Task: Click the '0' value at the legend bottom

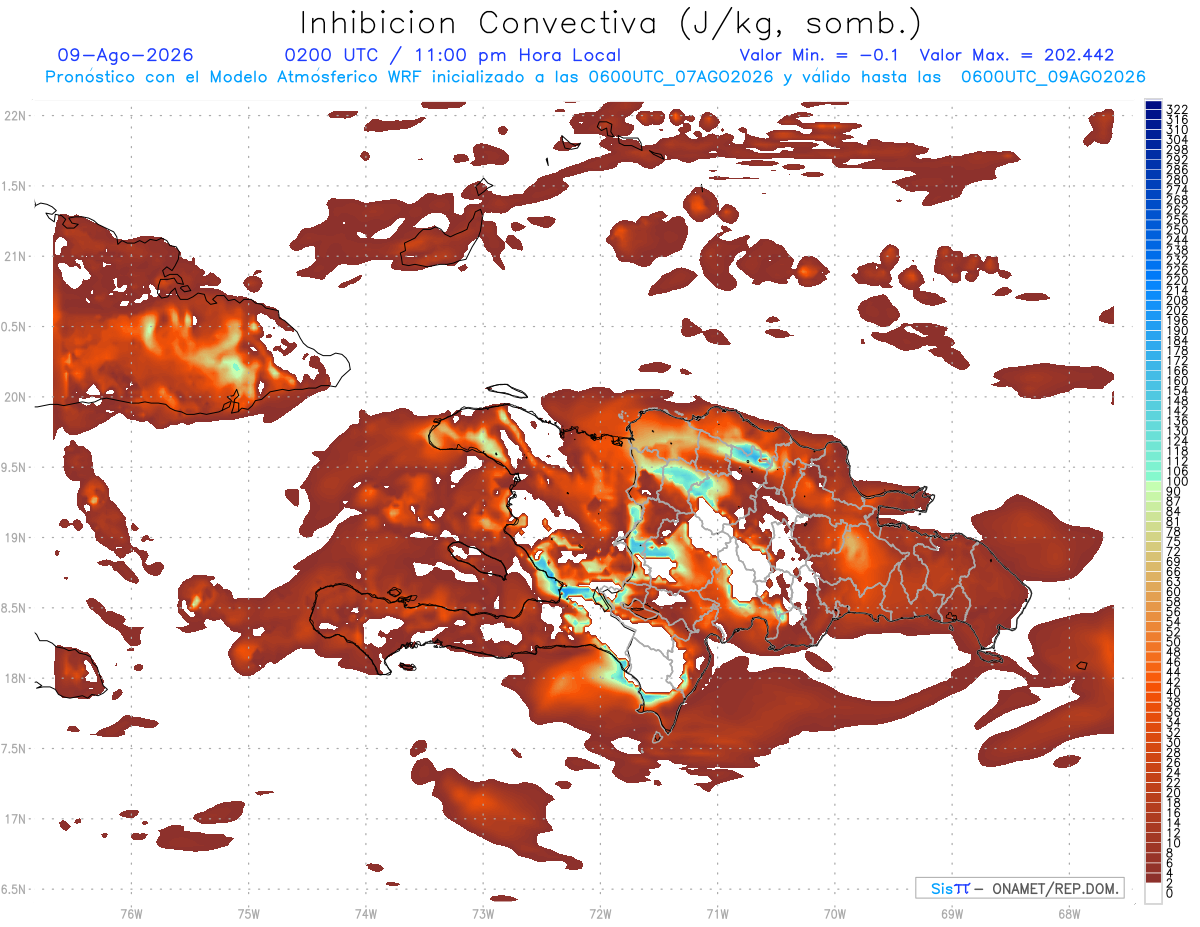Action: click(x=1169, y=893)
